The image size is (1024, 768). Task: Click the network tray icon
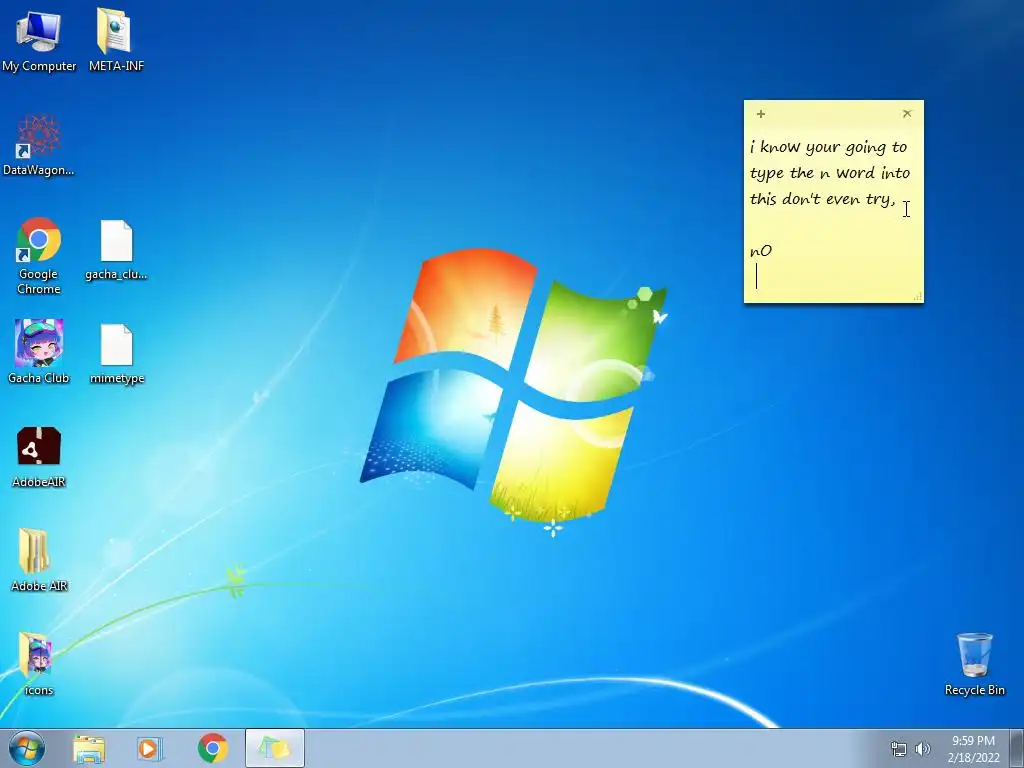899,749
